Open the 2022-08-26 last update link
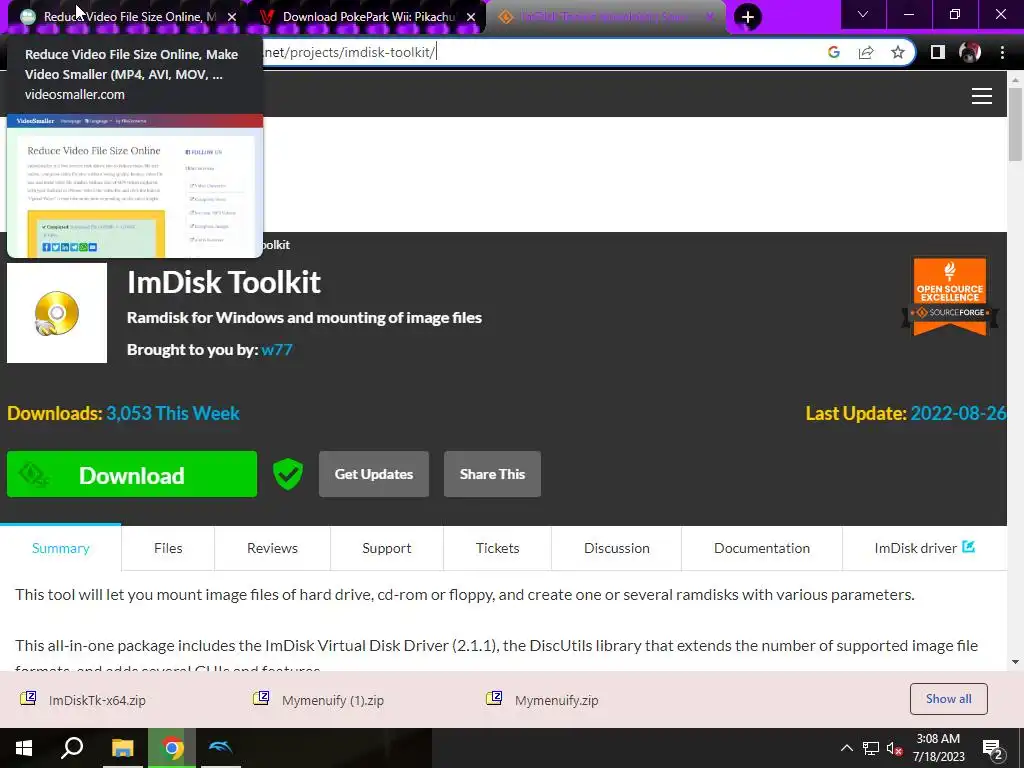 tap(958, 413)
